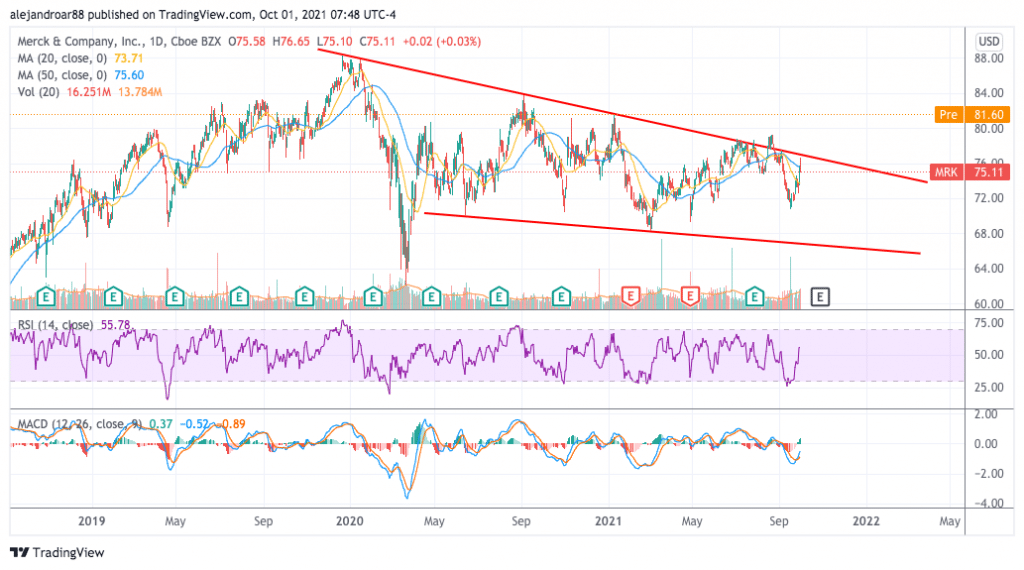Click the first green earnings marker at chart's left edge
Viewport: 1024px width, 570px height.
46,296
